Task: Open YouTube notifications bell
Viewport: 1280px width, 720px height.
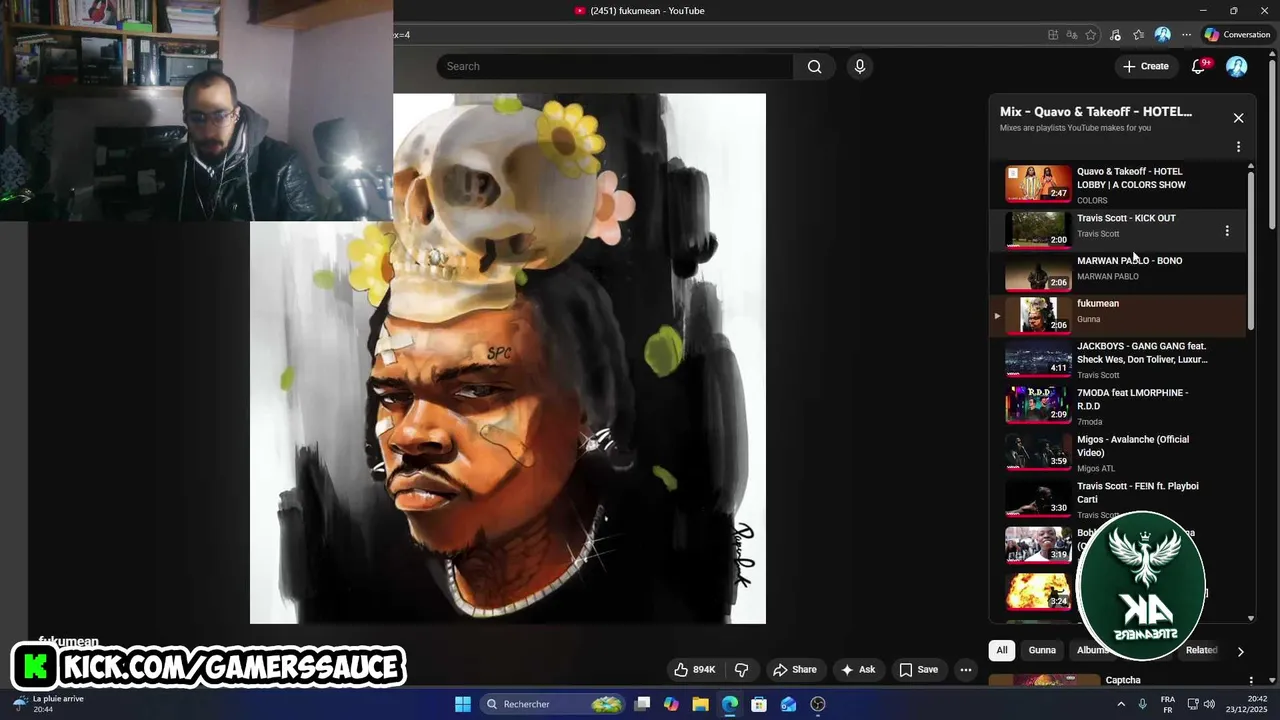Action: tap(1199, 66)
